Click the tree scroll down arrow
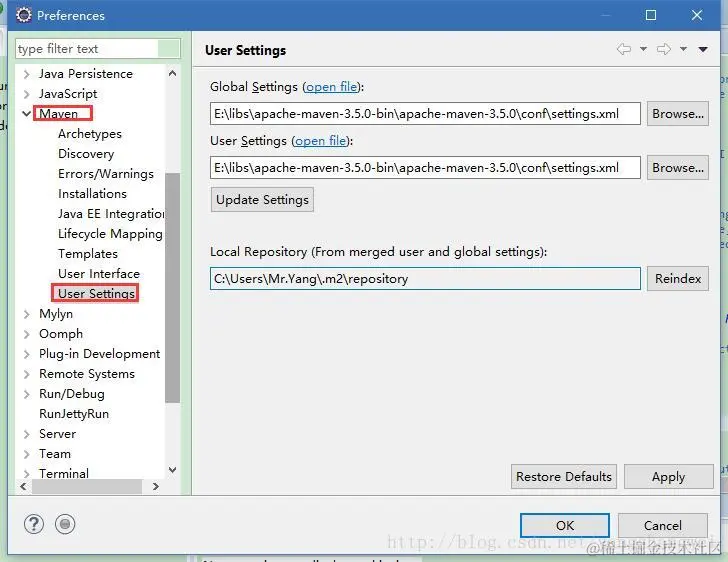This screenshot has height=562, width=728. pyautogui.click(x=172, y=470)
